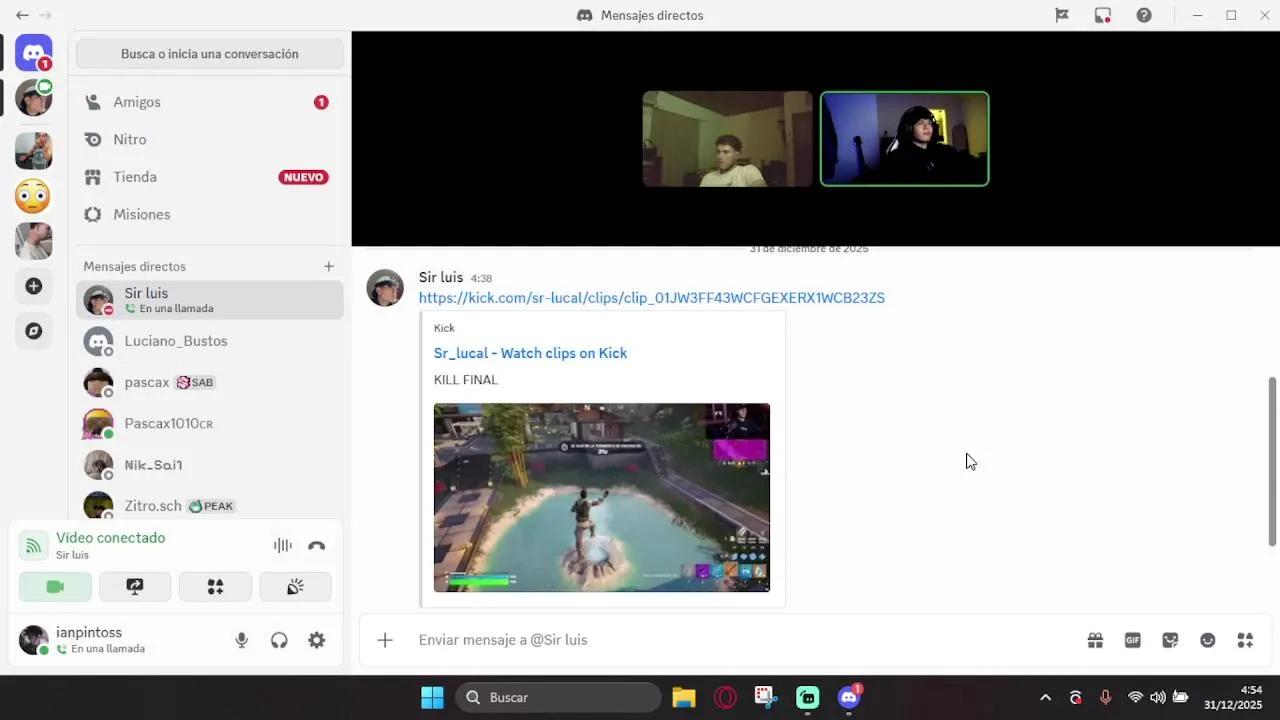This screenshot has width=1280, height=720.
Task: Open Discord direct messages home icon
Action: pyautogui.click(x=33, y=53)
